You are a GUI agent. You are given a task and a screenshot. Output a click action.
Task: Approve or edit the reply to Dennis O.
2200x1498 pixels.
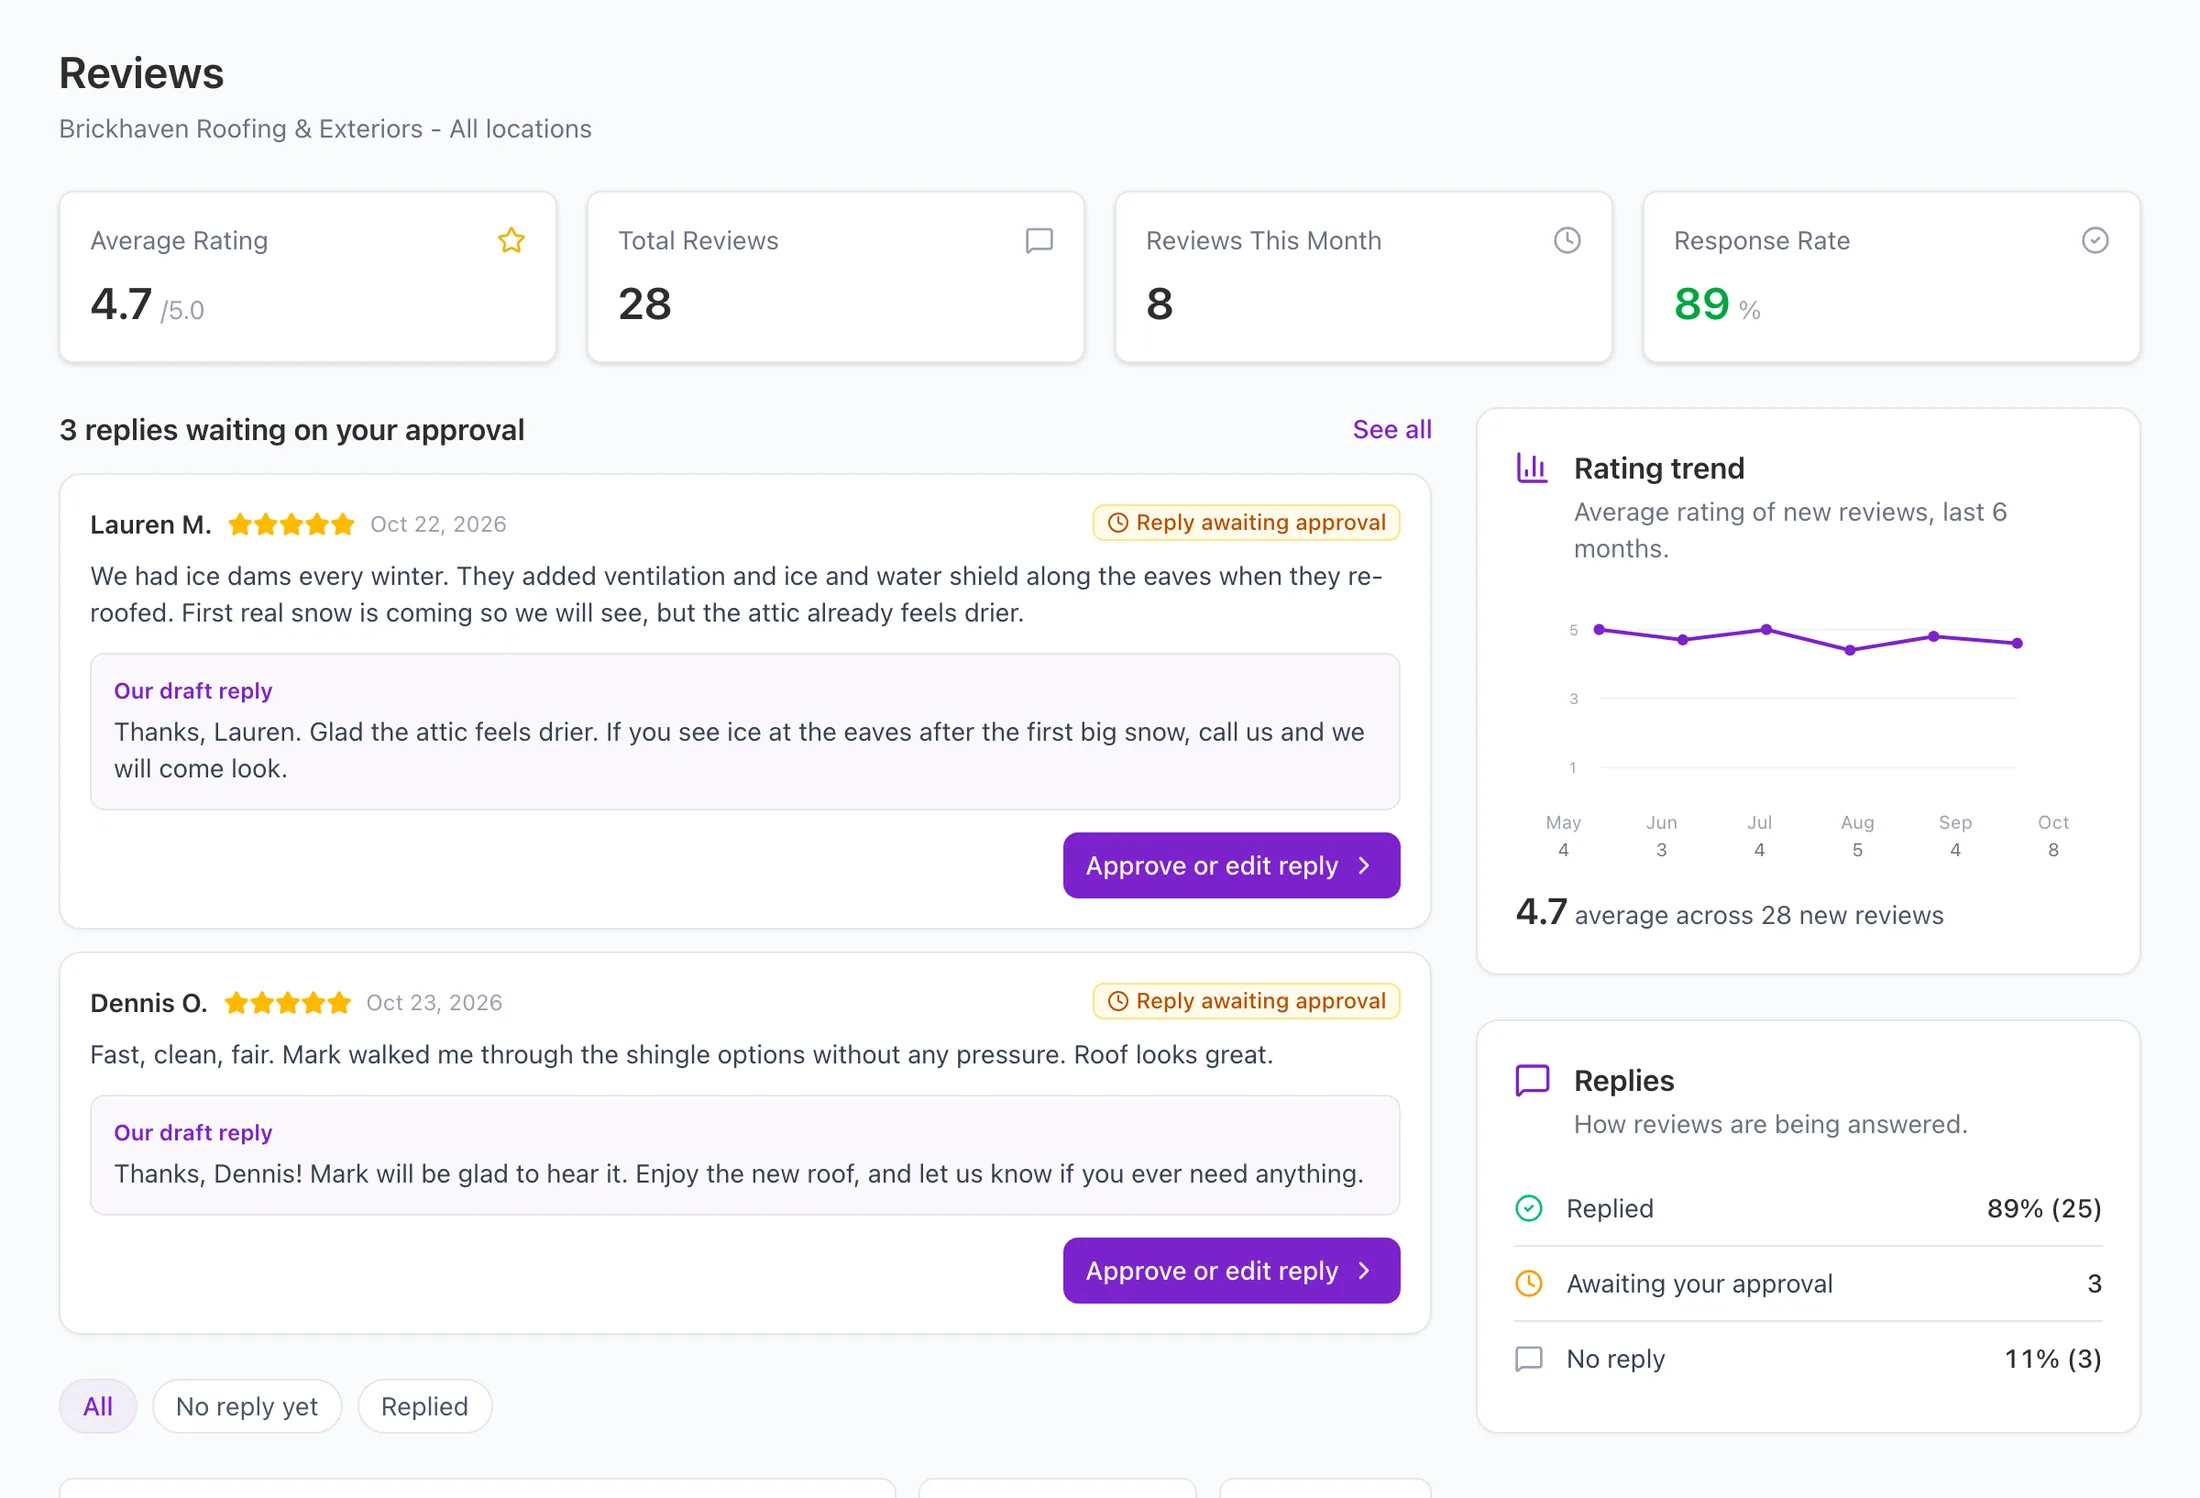tap(1231, 1270)
